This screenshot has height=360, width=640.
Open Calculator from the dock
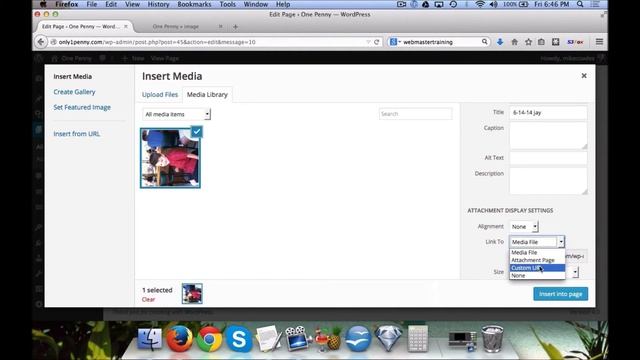(418, 338)
